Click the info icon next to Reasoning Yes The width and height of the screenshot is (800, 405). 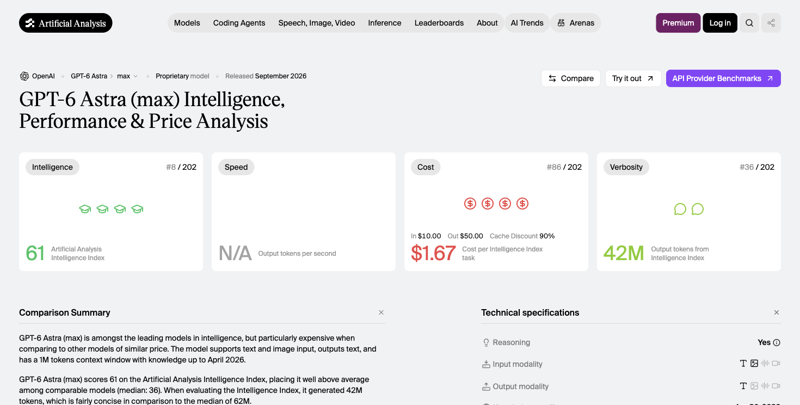click(x=777, y=342)
